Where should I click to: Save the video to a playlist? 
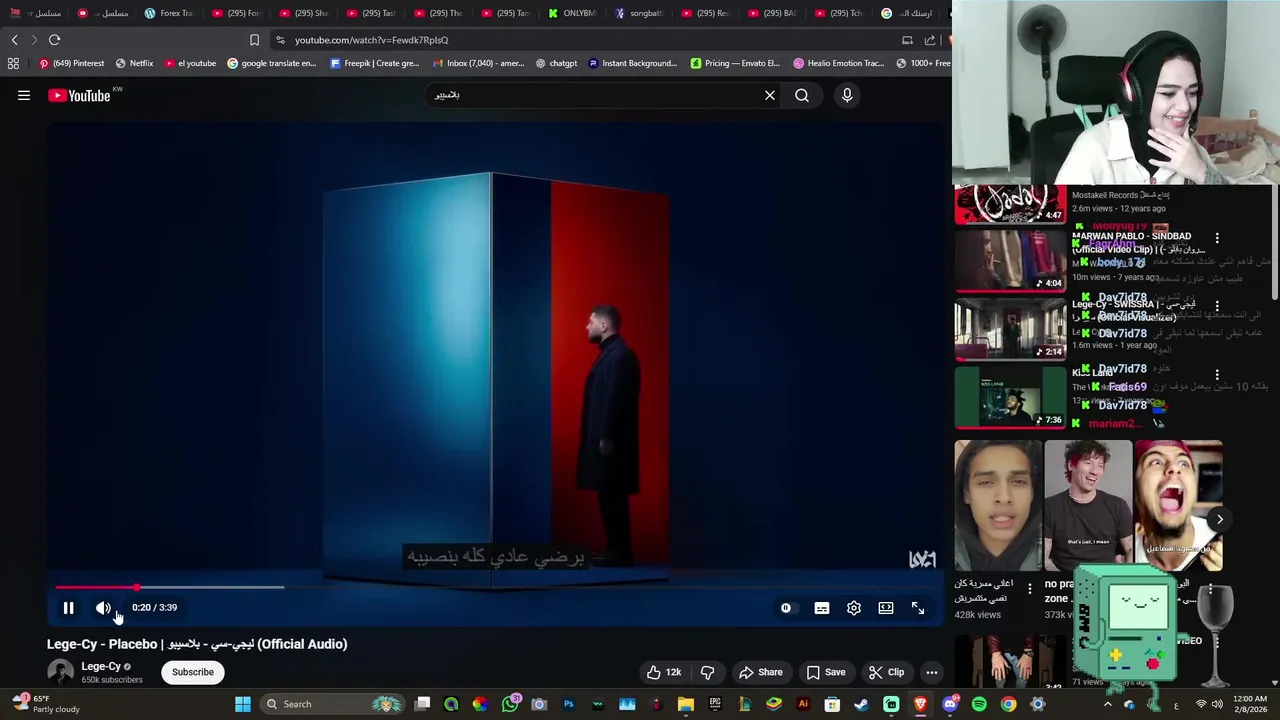pyautogui.click(x=826, y=672)
